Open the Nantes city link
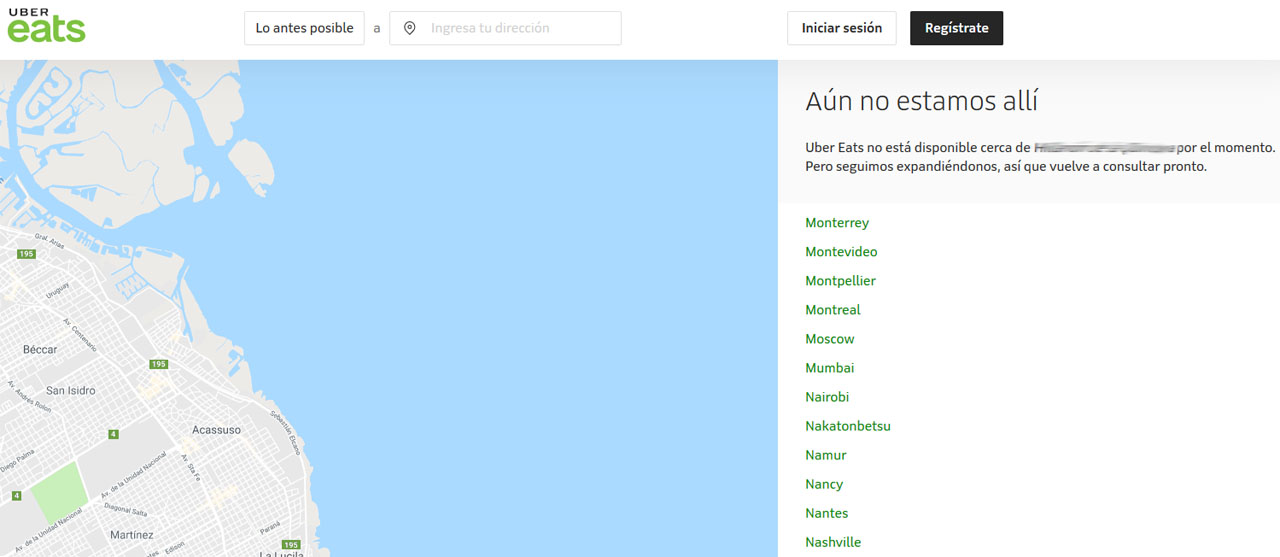The height and width of the screenshot is (557, 1280). 827,513
